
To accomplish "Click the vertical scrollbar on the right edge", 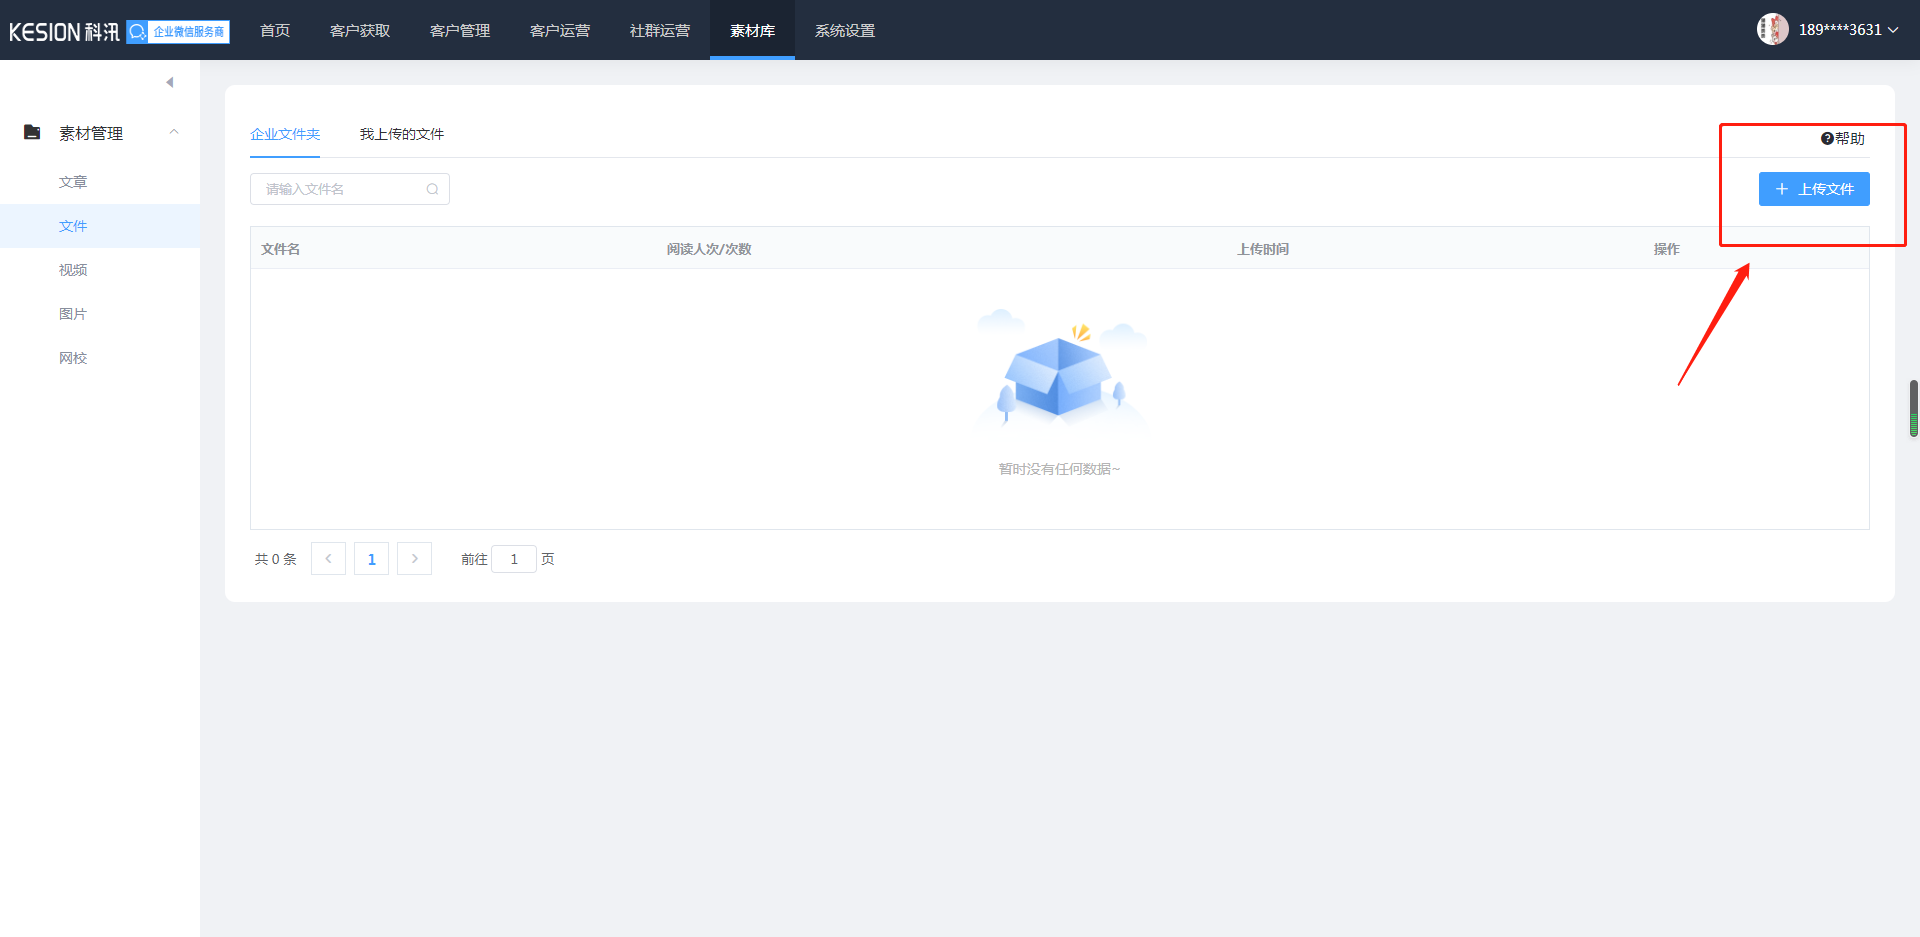I will pos(1913,408).
